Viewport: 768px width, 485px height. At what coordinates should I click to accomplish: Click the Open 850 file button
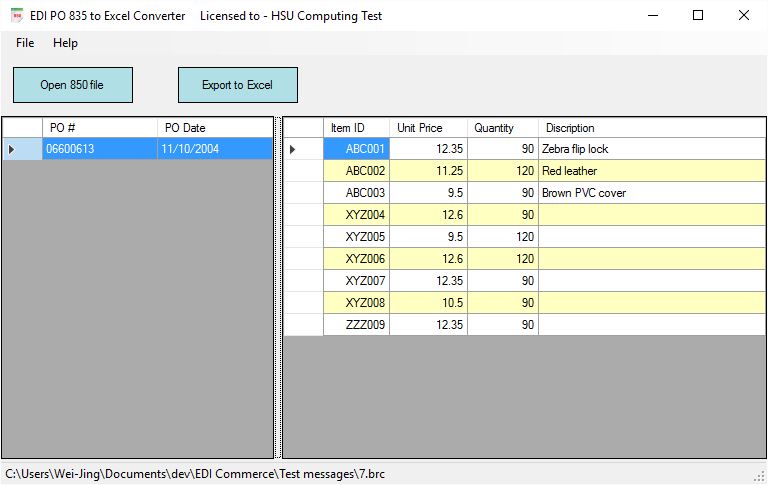coord(72,85)
